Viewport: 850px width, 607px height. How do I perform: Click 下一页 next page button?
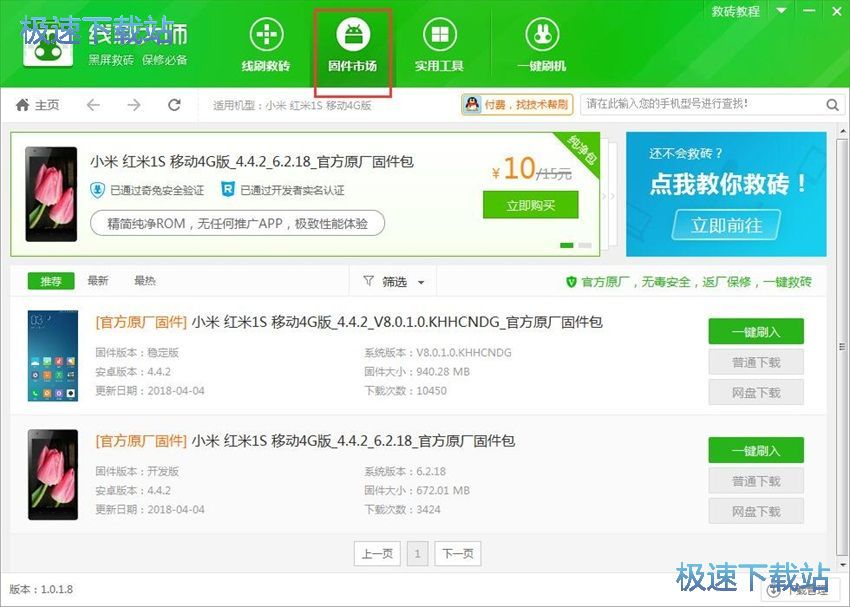tap(458, 553)
